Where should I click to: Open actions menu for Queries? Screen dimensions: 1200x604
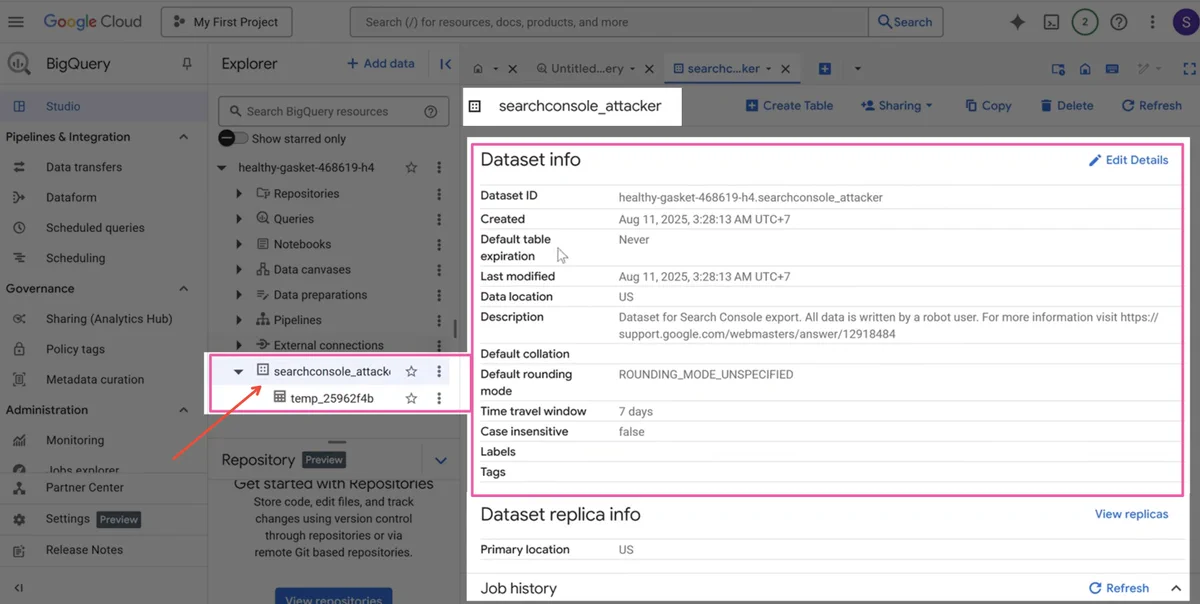coord(439,219)
